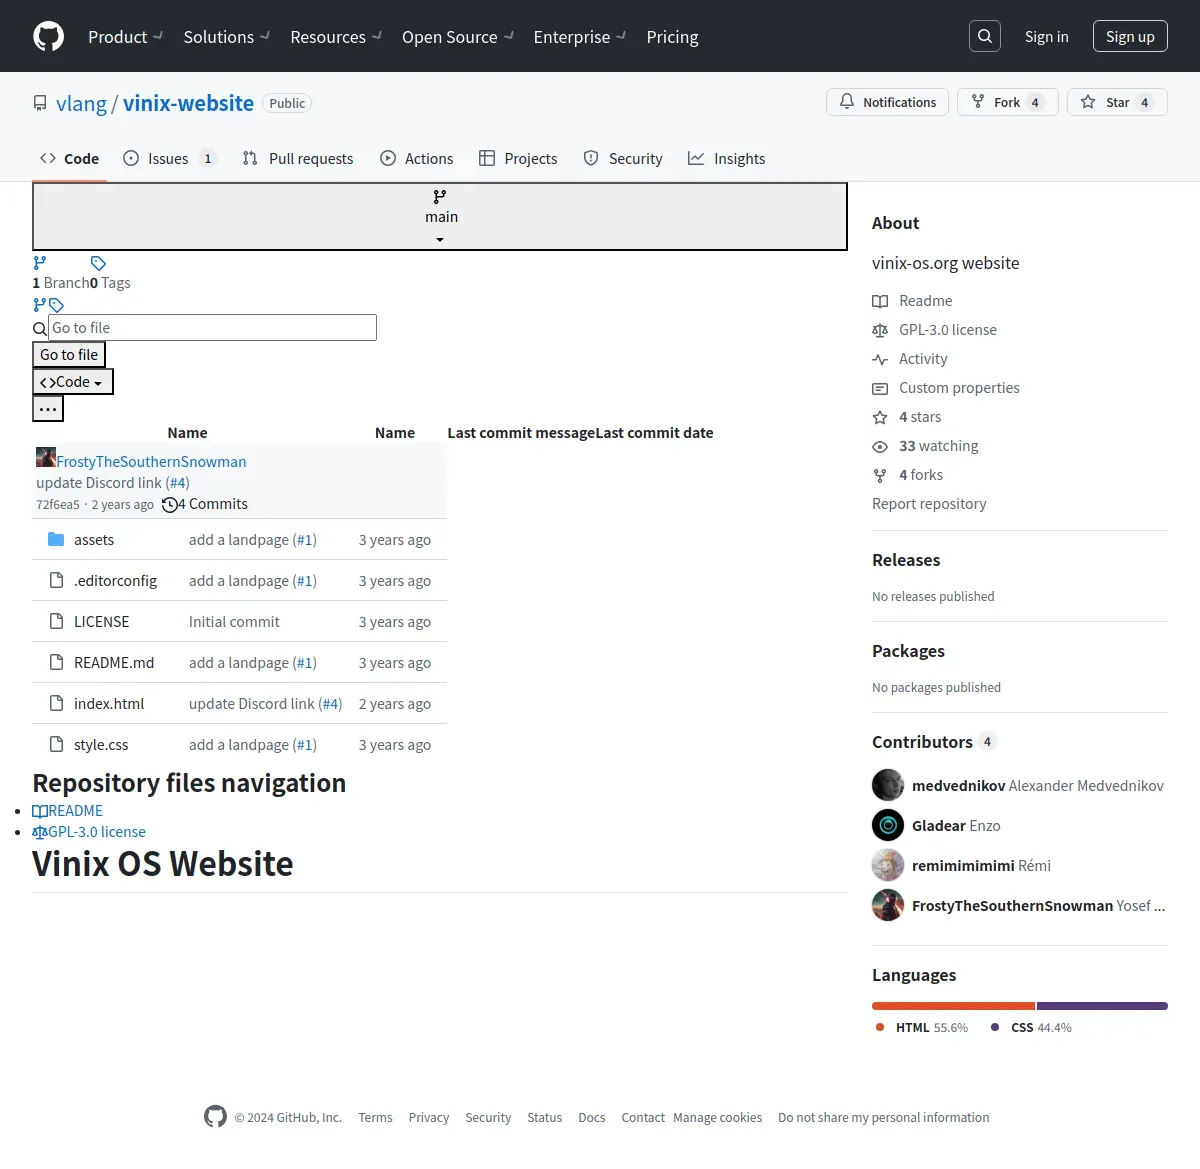The height and width of the screenshot is (1169, 1200).
Task: Click the GitHub logo in header
Action: (48, 36)
